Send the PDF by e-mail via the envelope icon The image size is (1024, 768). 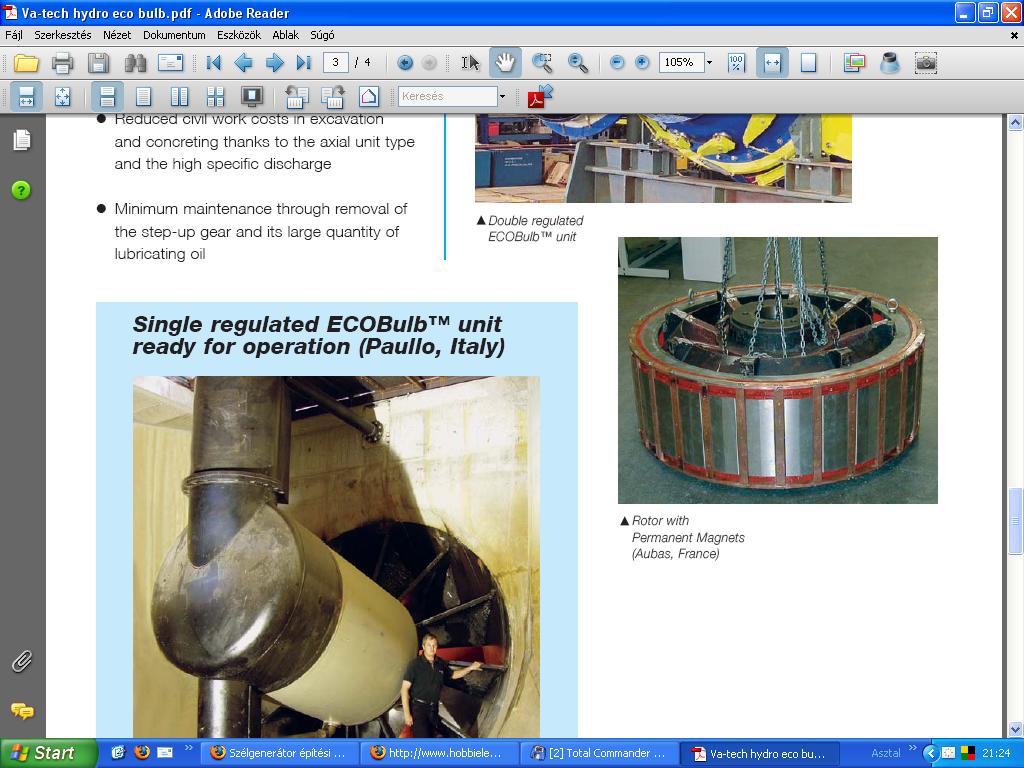(170, 63)
